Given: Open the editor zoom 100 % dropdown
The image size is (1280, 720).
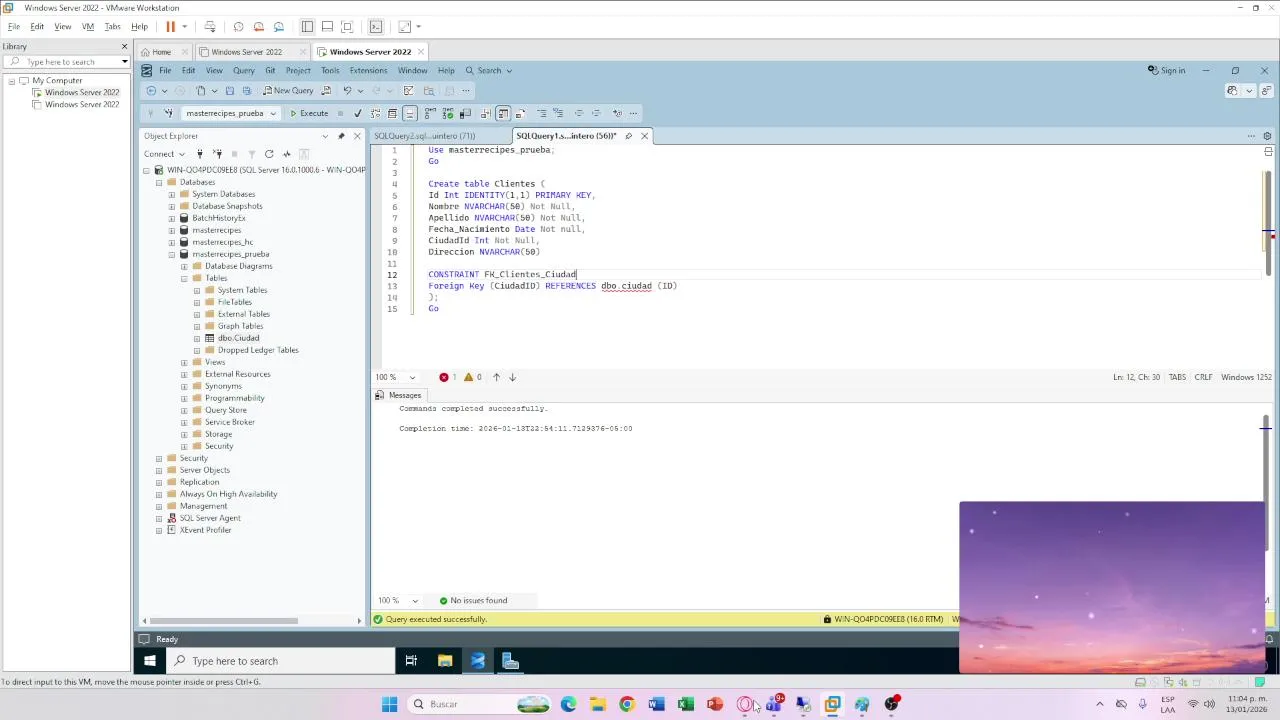Looking at the screenshot, I should [x=412, y=377].
